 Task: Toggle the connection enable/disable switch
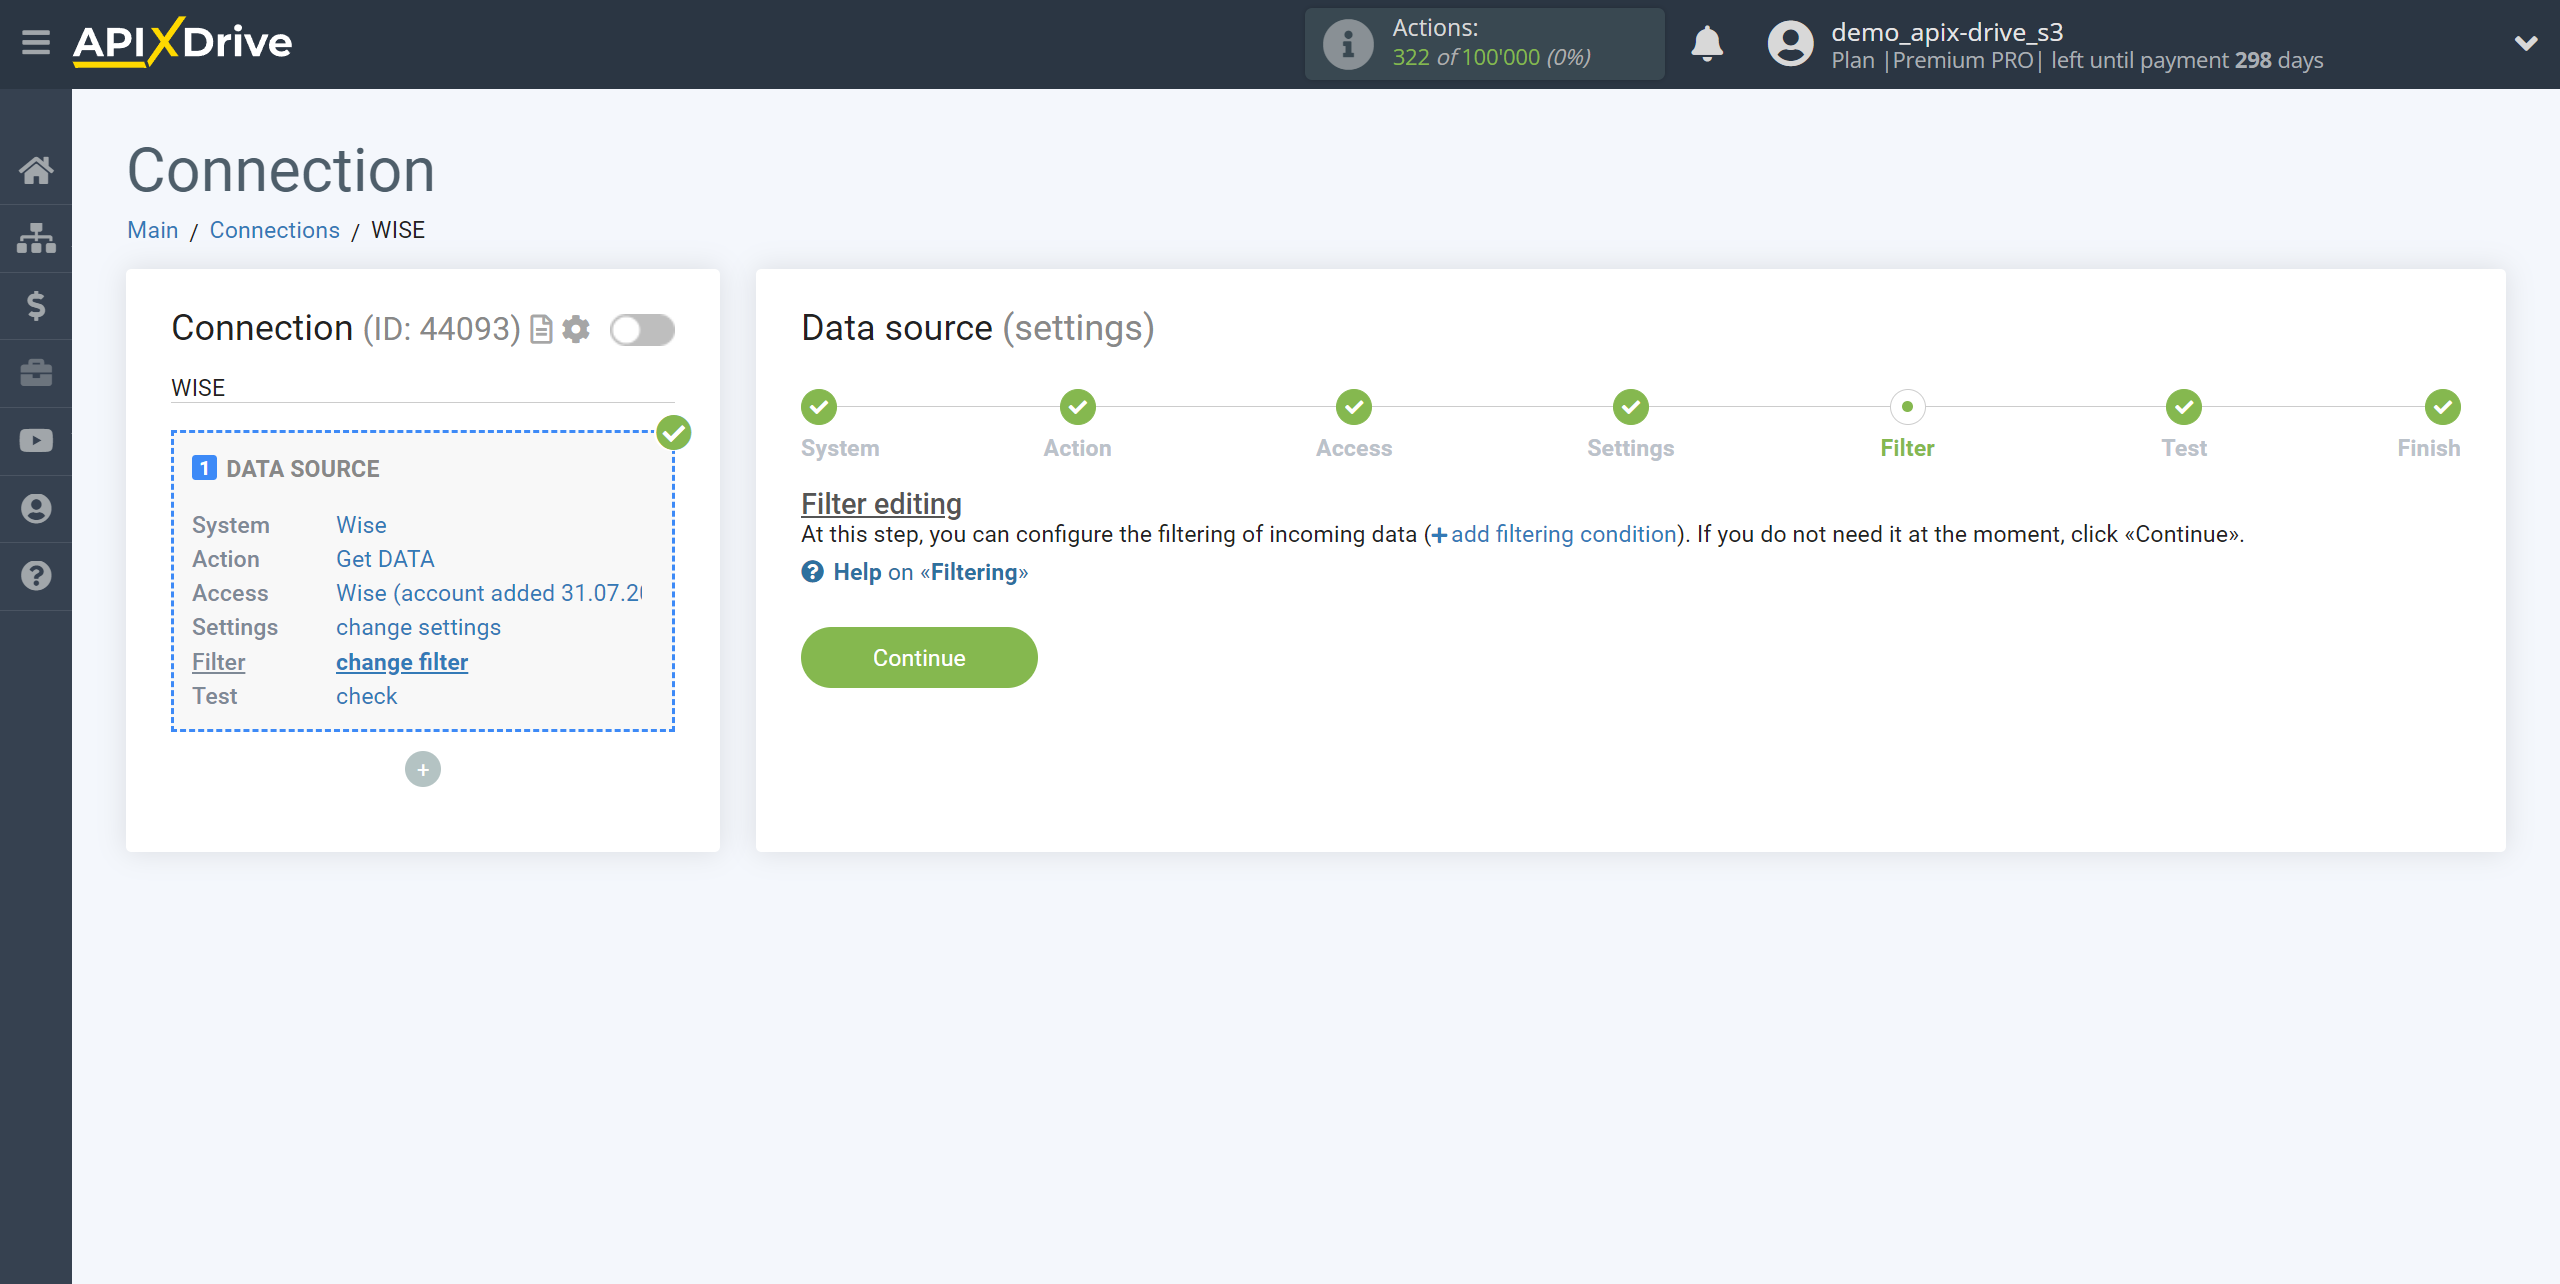point(642,329)
